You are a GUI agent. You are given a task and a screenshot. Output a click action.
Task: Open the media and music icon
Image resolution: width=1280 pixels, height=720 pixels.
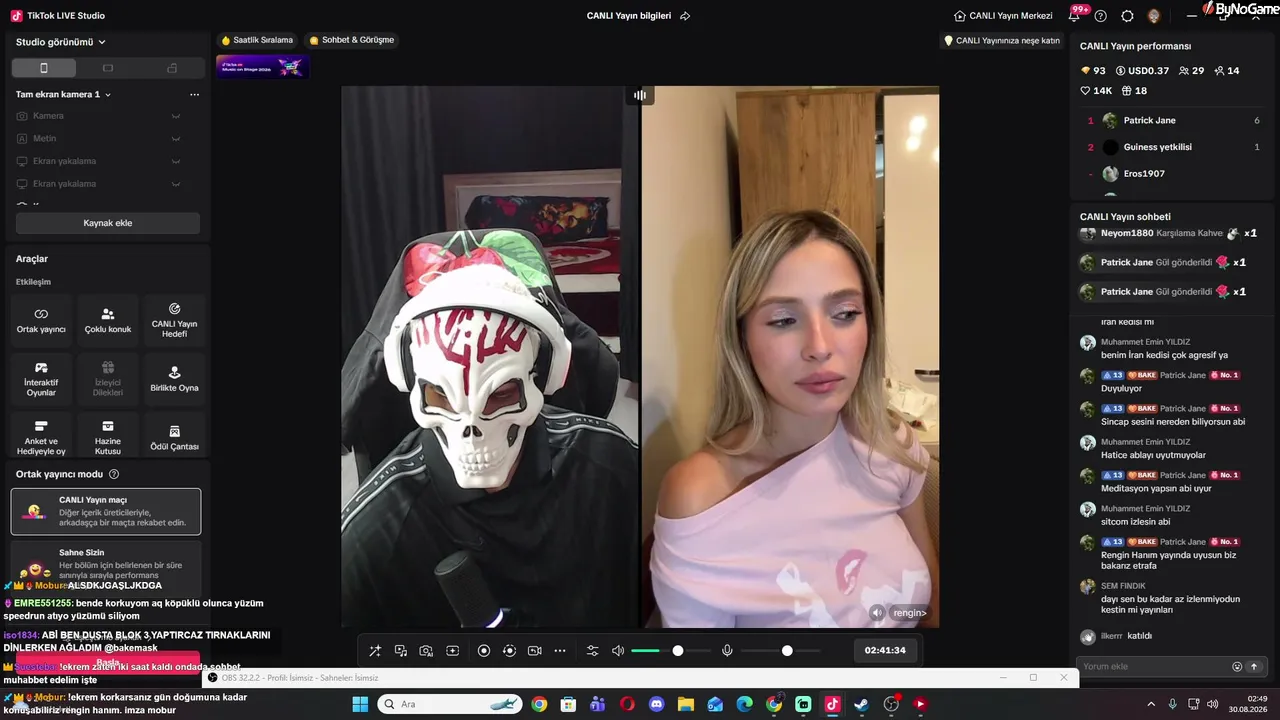click(x=401, y=651)
